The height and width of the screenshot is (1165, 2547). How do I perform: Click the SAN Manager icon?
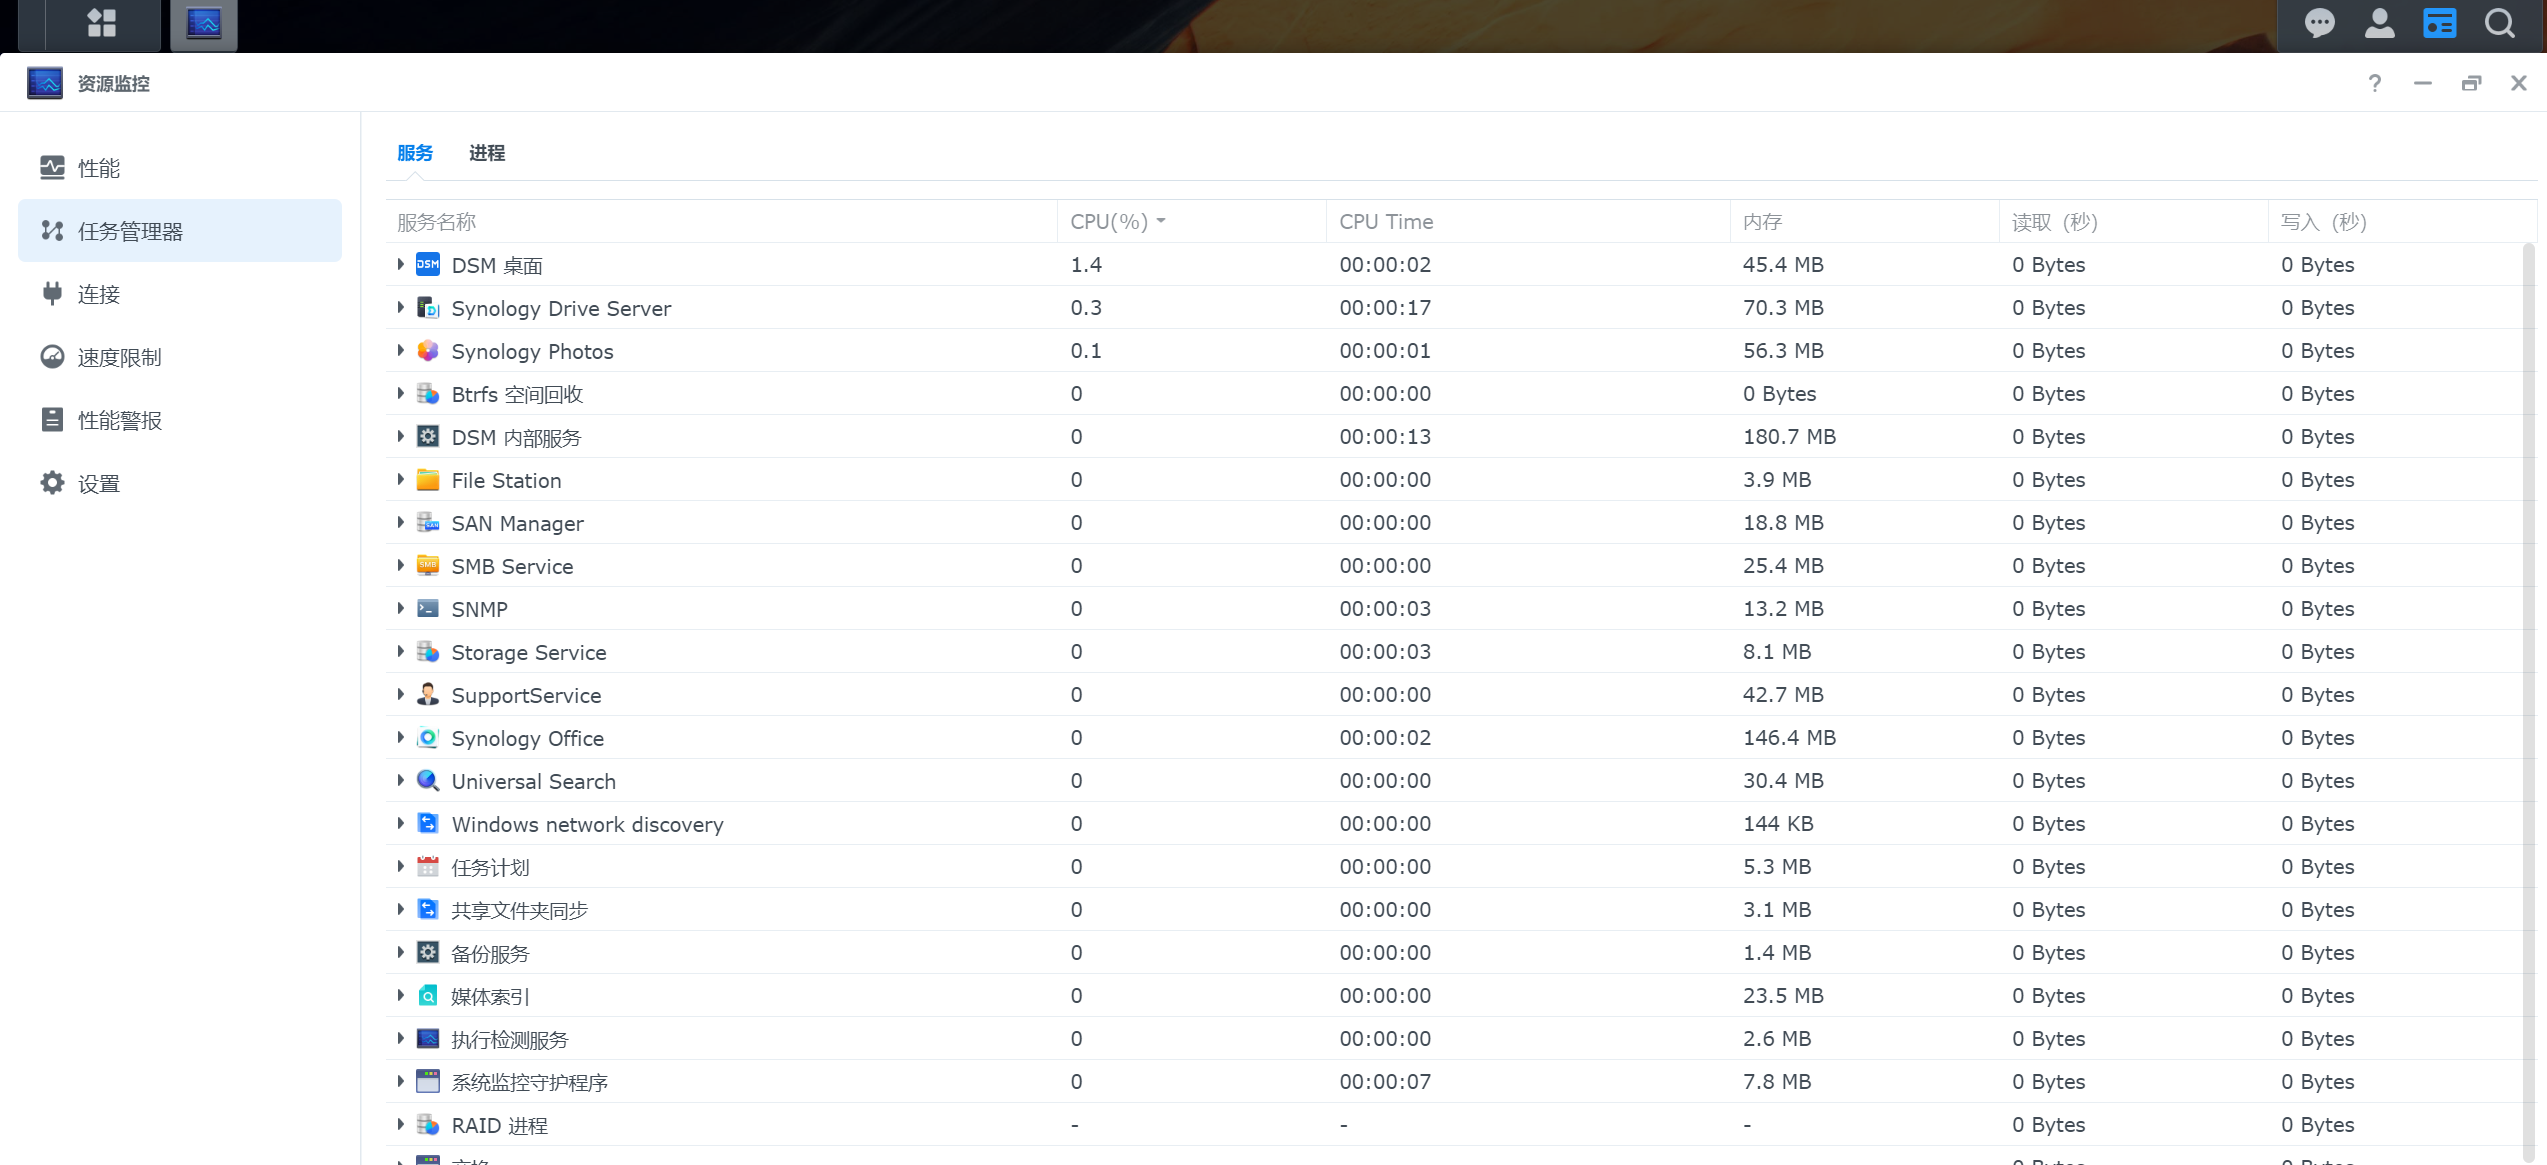click(428, 522)
